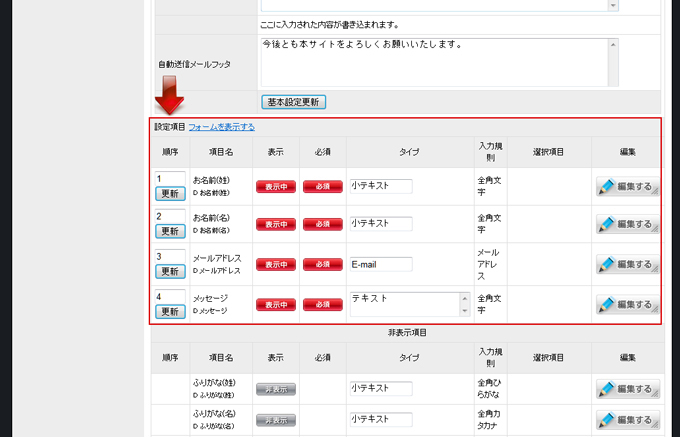Click 更新 button under order number 3
Viewport: 680px width, 437px height.
(x=169, y=271)
